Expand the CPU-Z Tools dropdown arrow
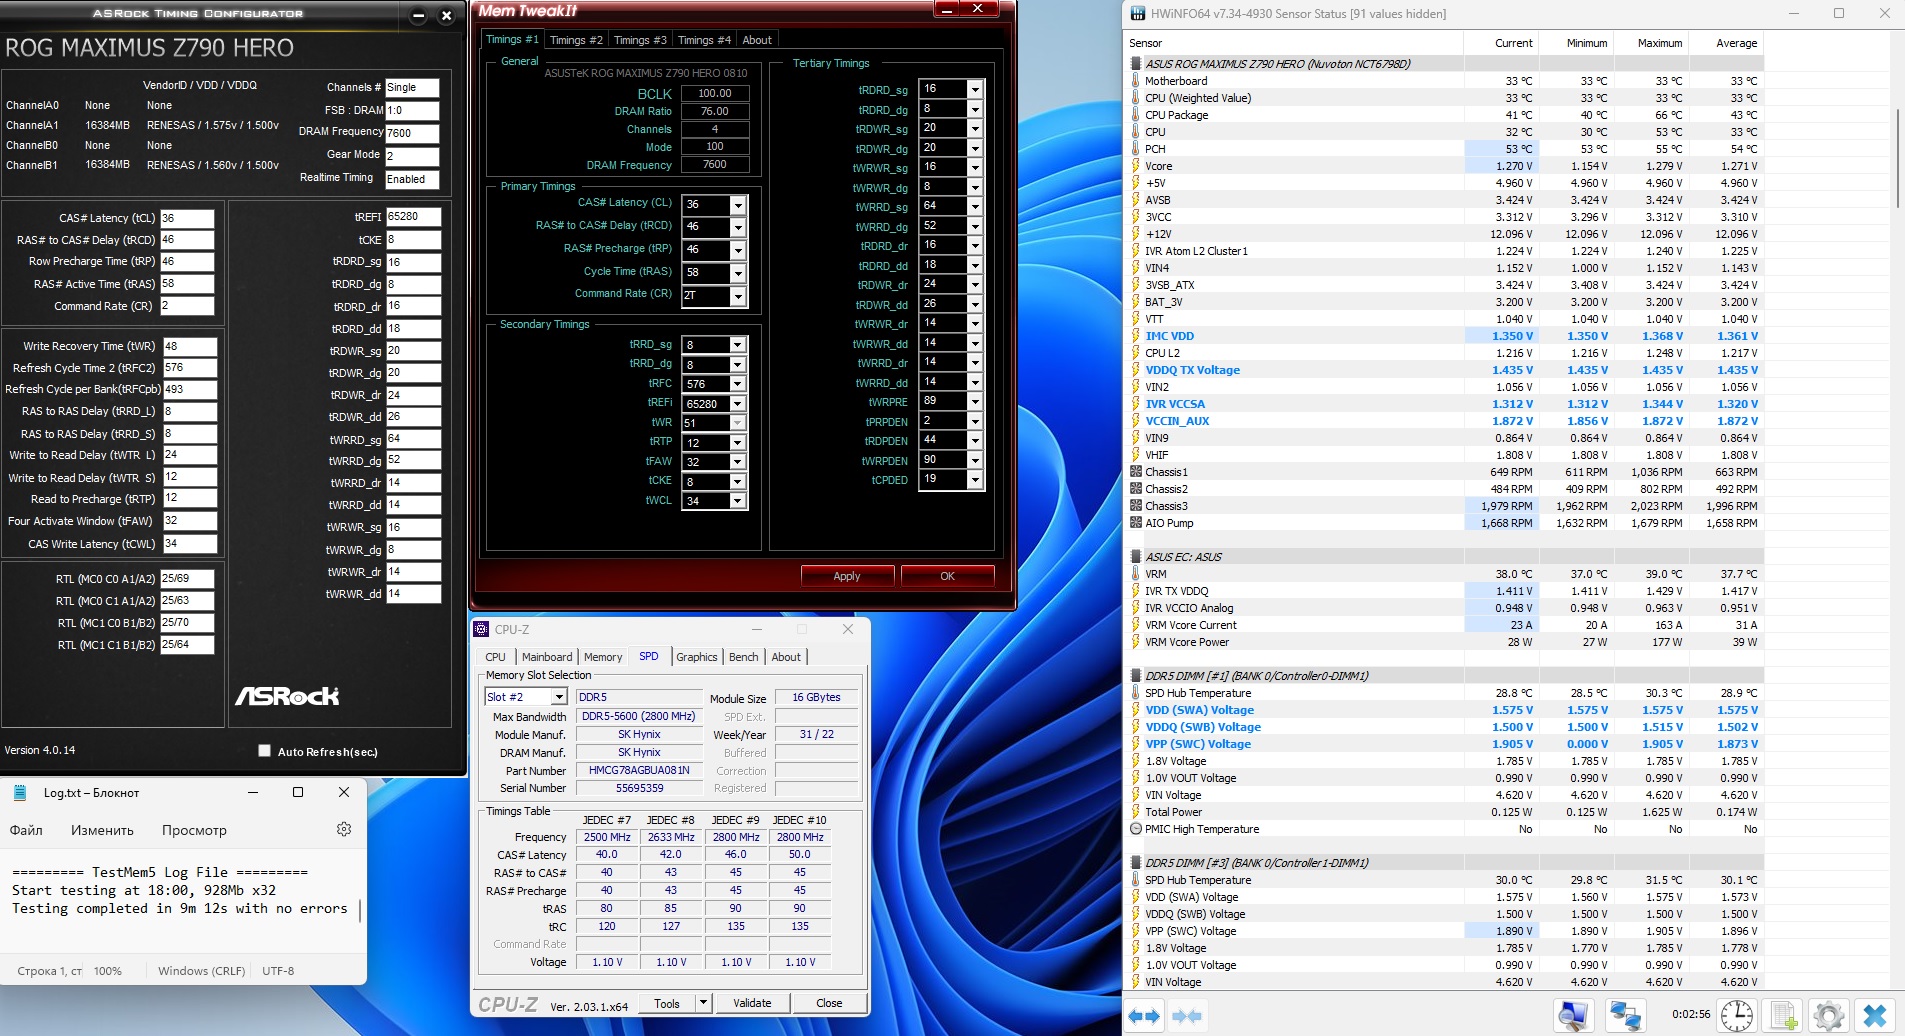Screen dimensions: 1905x1036 tap(703, 1003)
